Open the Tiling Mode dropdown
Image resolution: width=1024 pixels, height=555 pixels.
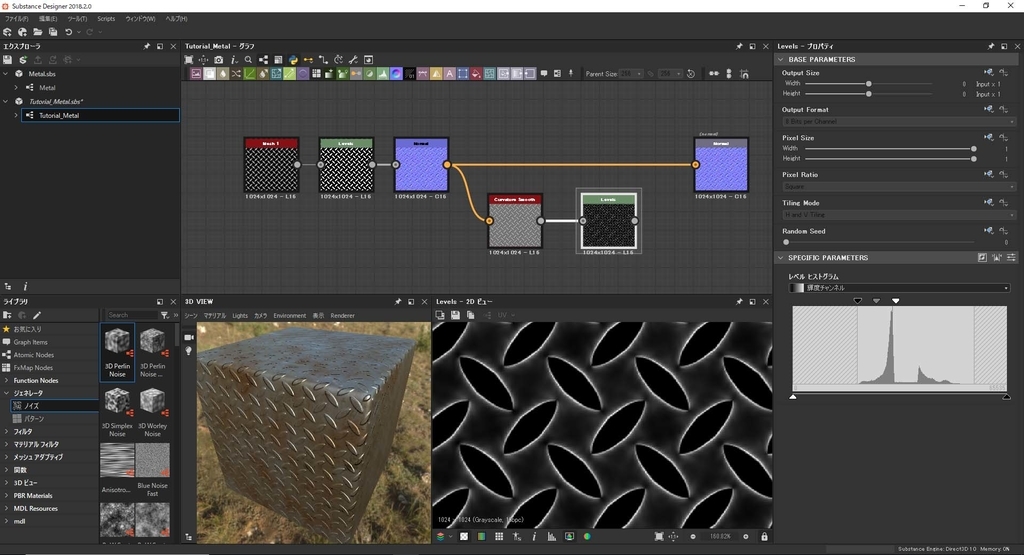(898, 215)
